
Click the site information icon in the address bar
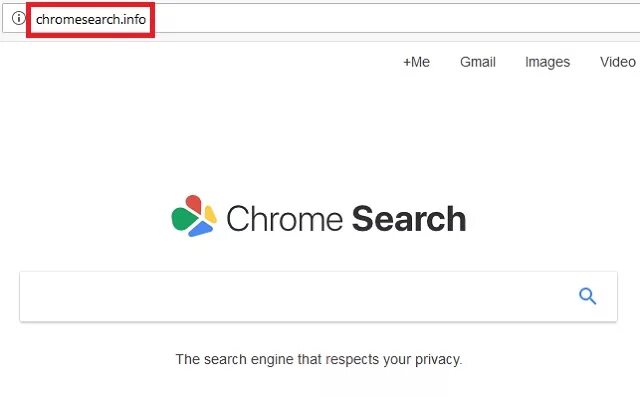[x=18, y=18]
